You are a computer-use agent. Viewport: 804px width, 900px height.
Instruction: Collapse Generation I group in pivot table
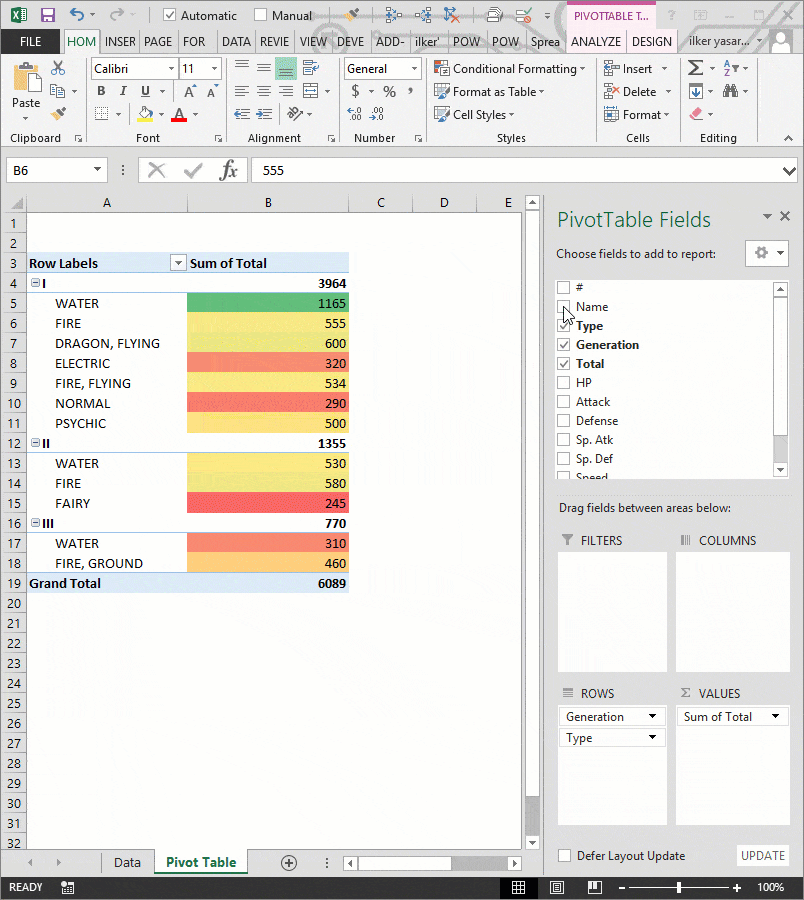(x=37, y=283)
